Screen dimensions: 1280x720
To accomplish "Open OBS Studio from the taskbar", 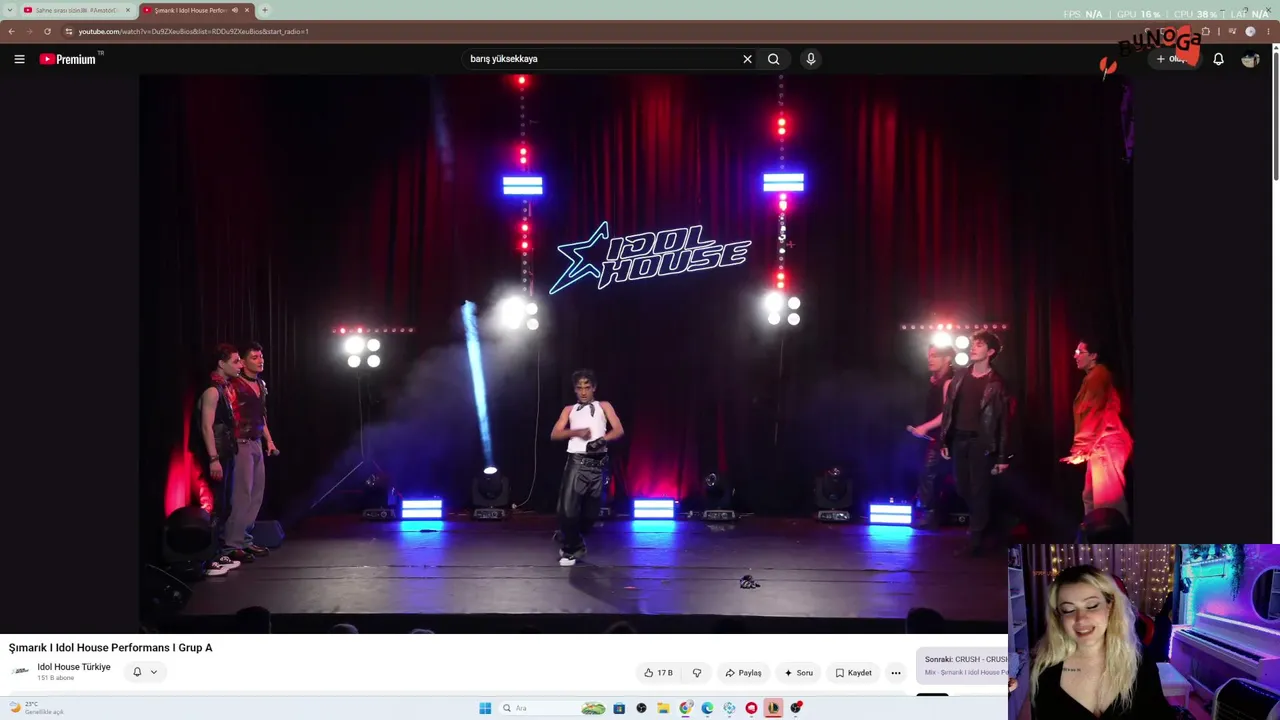I will [641, 708].
